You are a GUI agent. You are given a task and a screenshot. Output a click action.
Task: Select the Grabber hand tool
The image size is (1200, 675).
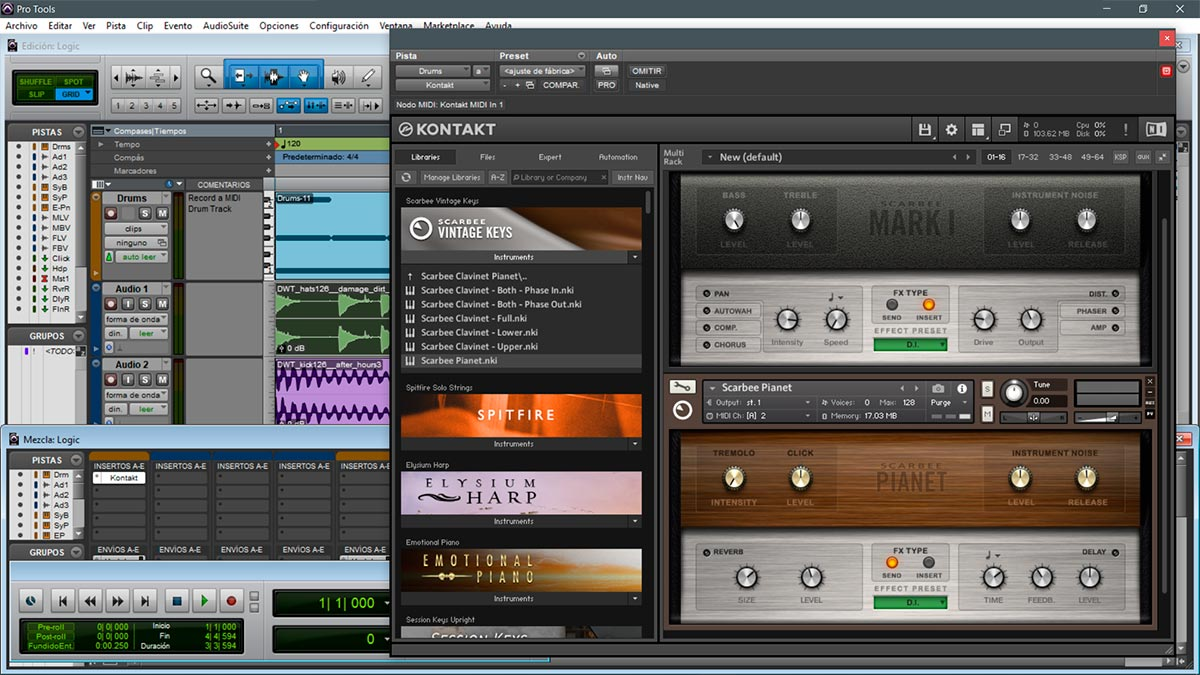pyautogui.click(x=304, y=76)
